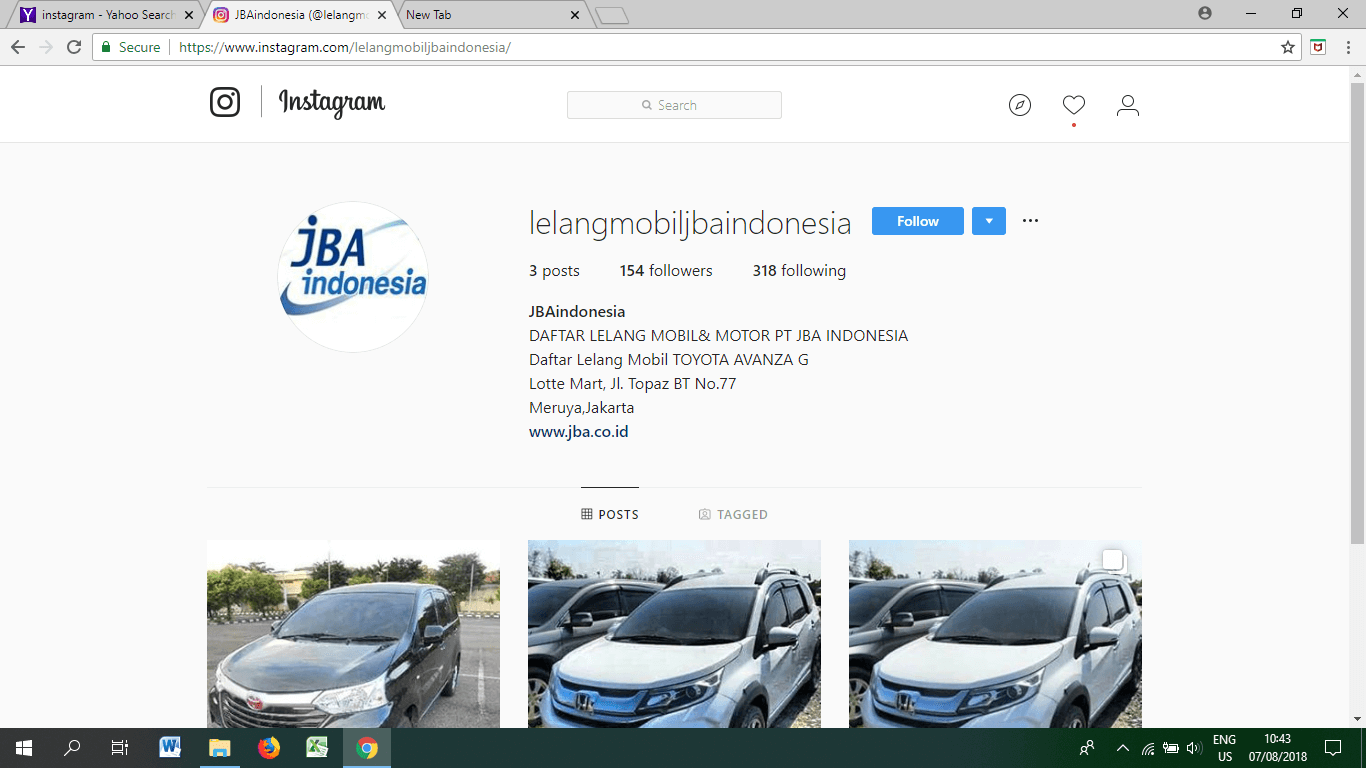Switch to the TAGGED tab
This screenshot has width=1366, height=768.
point(733,514)
